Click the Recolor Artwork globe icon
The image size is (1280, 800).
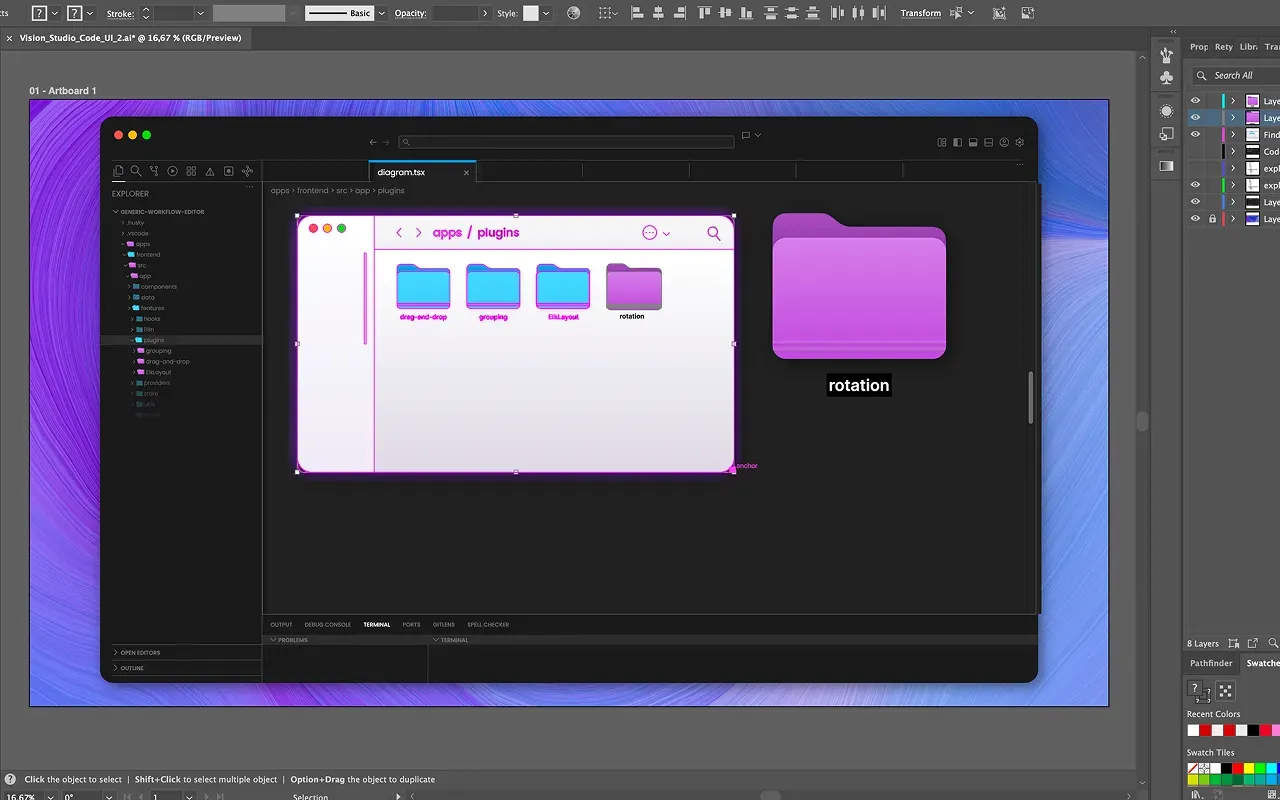tap(573, 13)
